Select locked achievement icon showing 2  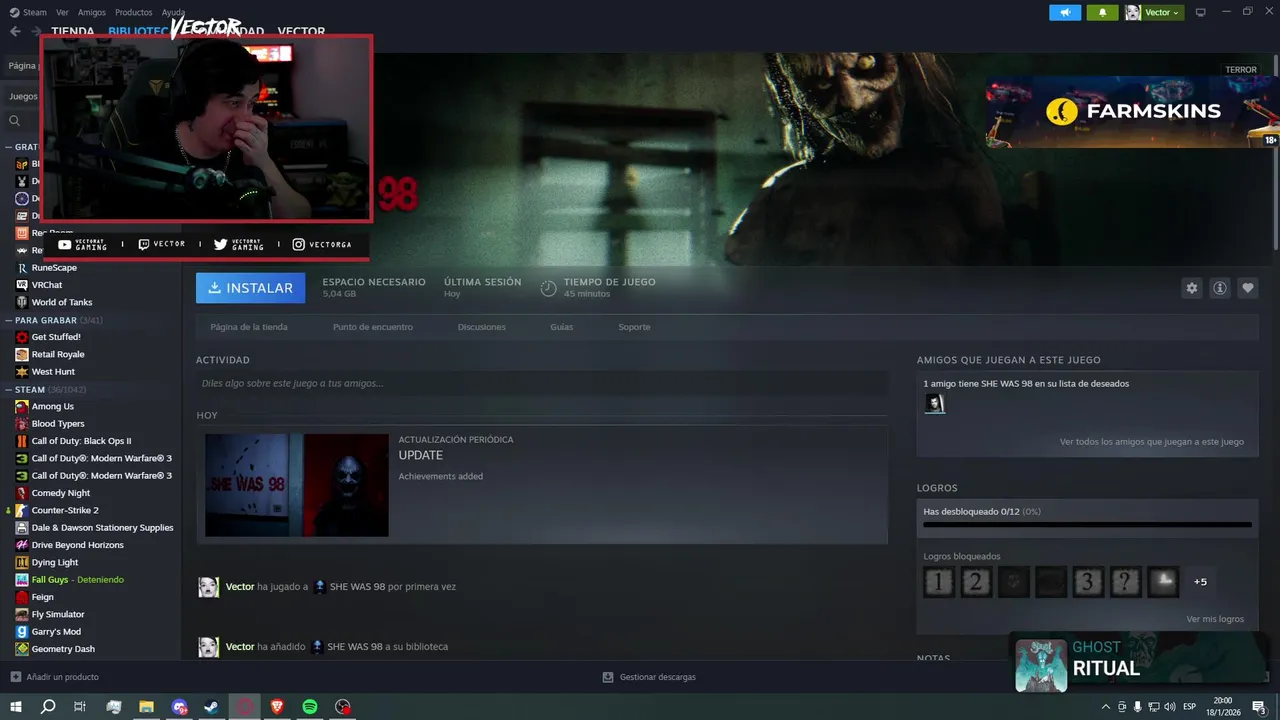(x=976, y=581)
